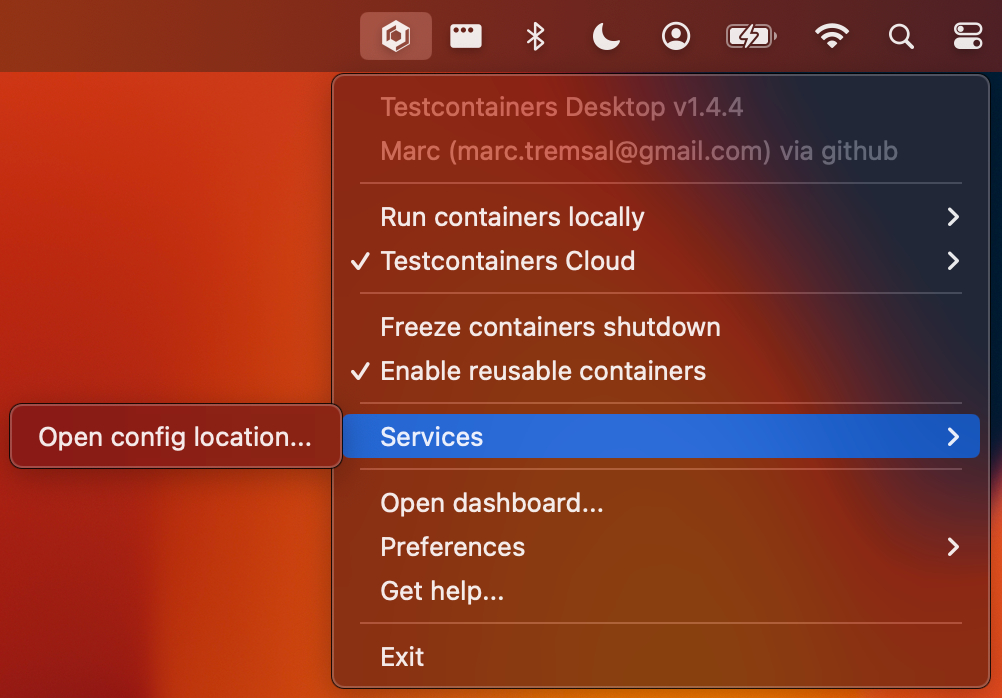1002x698 pixels.
Task: Click the Testcontainers Desktop menu bar icon
Action: tap(396, 36)
